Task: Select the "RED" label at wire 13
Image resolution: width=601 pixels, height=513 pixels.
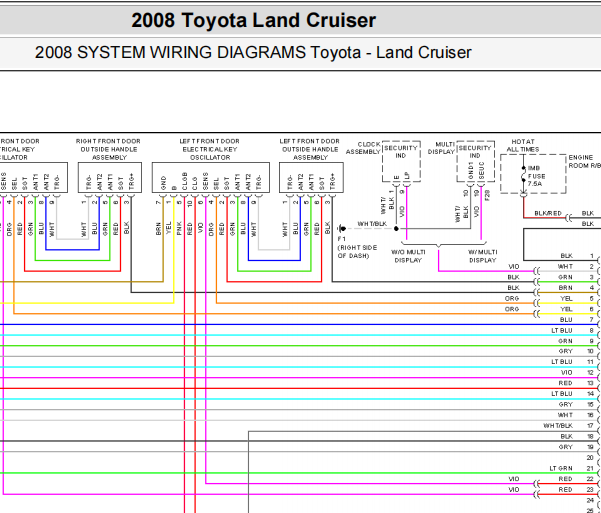Action: click(x=565, y=383)
